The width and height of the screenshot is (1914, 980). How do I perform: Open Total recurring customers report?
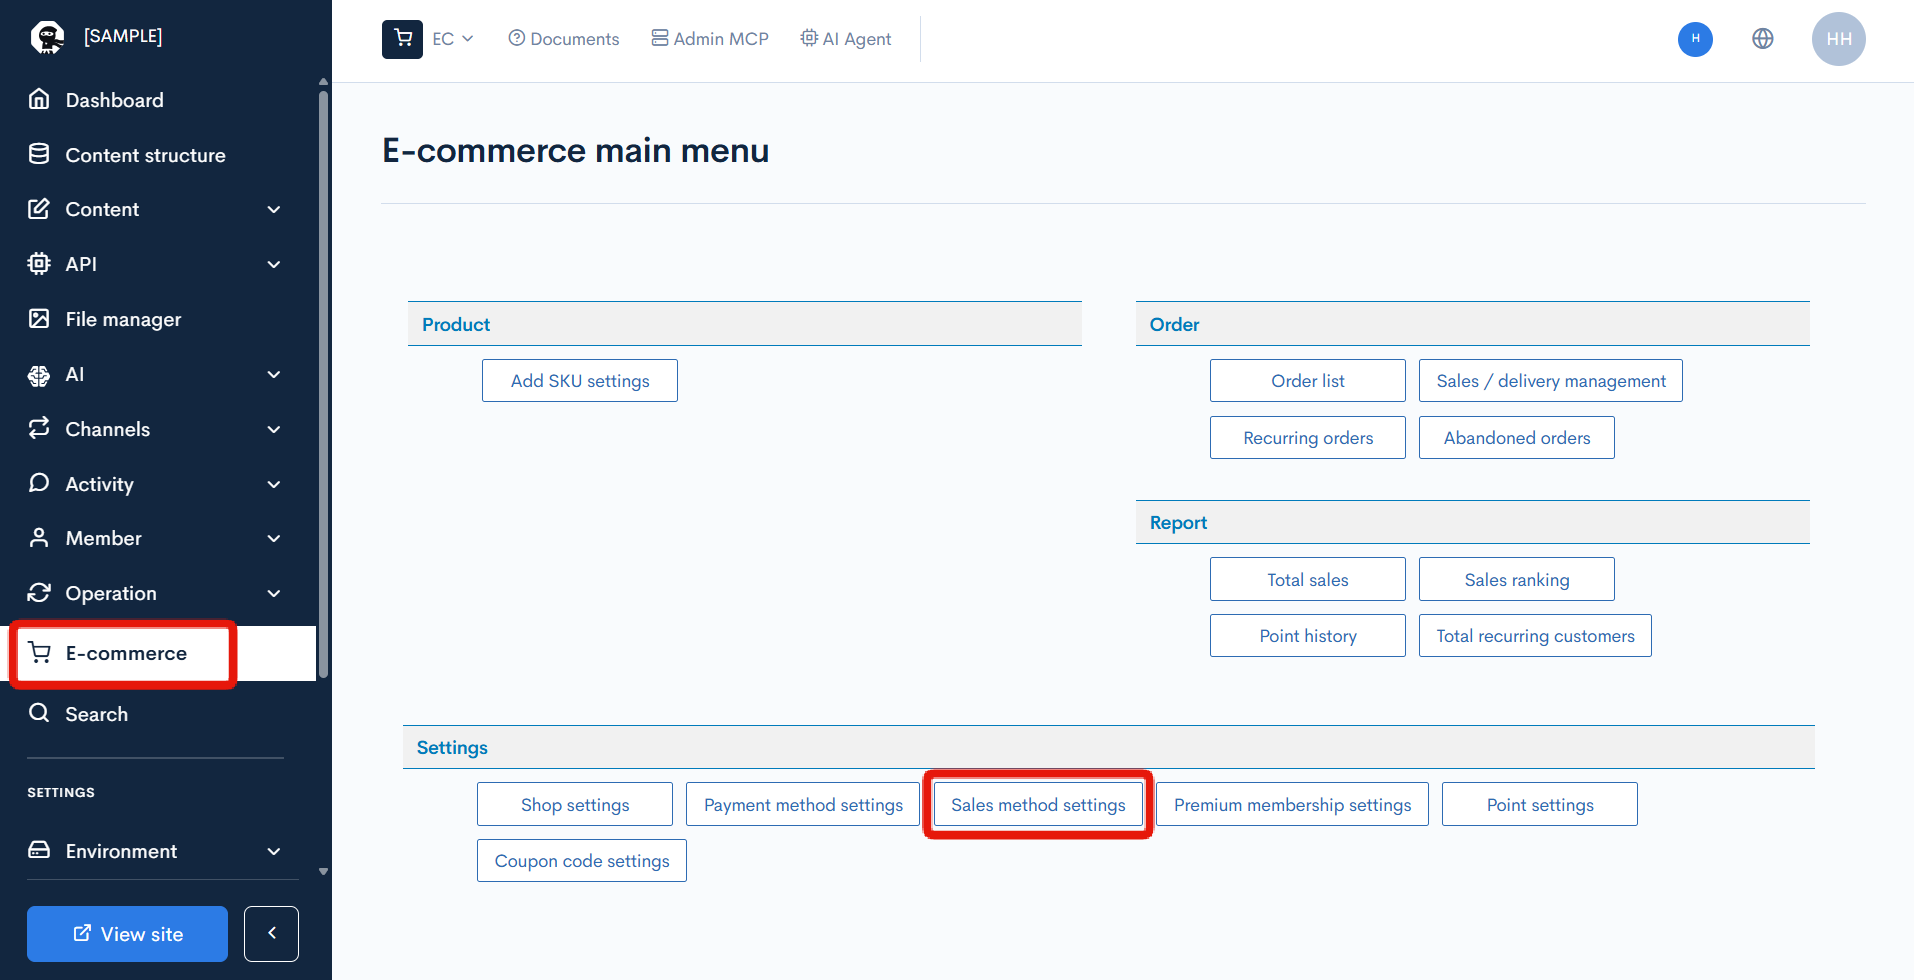click(1535, 636)
